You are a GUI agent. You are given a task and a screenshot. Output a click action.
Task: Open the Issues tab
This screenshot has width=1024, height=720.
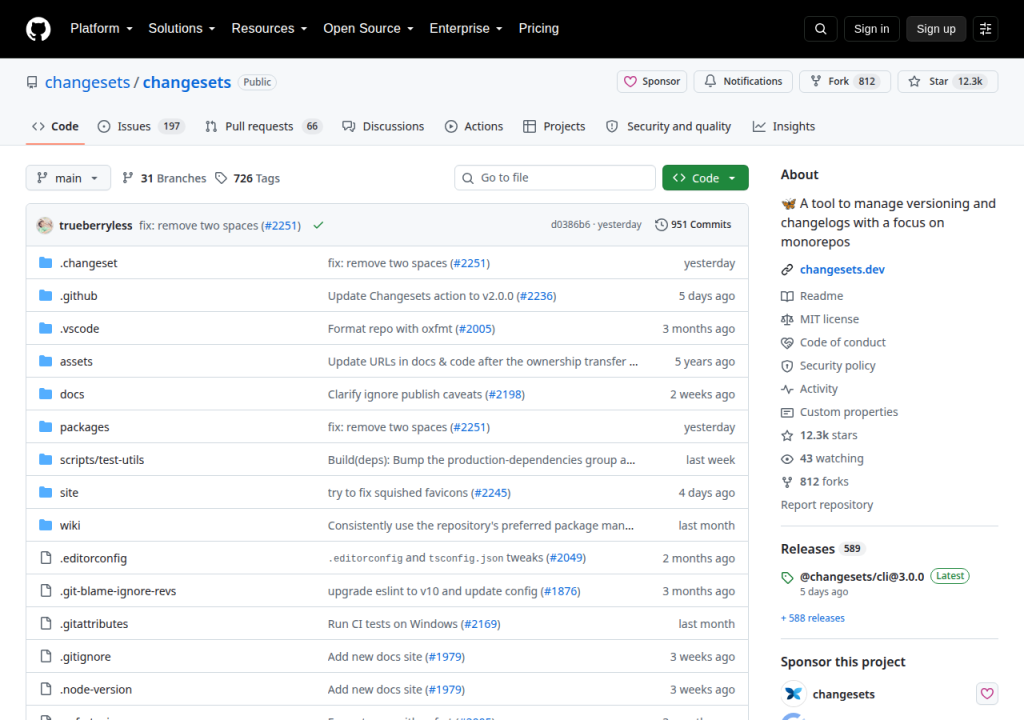[x=141, y=126]
